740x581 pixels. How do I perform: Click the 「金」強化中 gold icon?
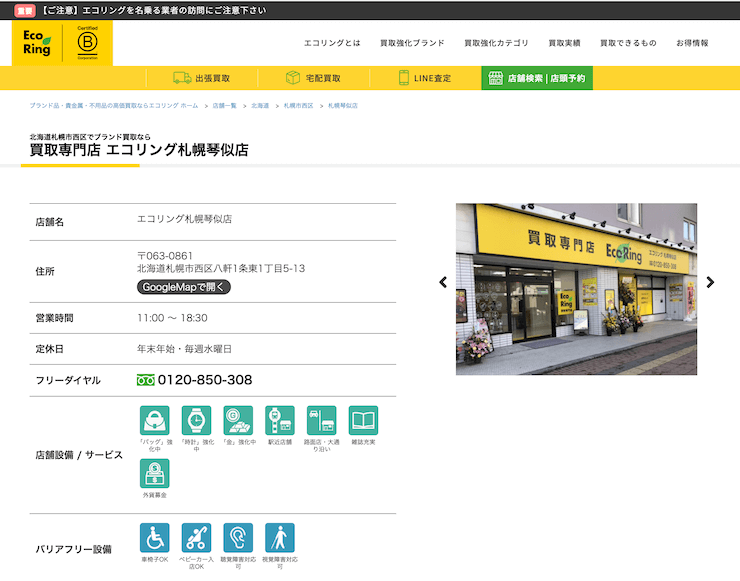[238, 420]
